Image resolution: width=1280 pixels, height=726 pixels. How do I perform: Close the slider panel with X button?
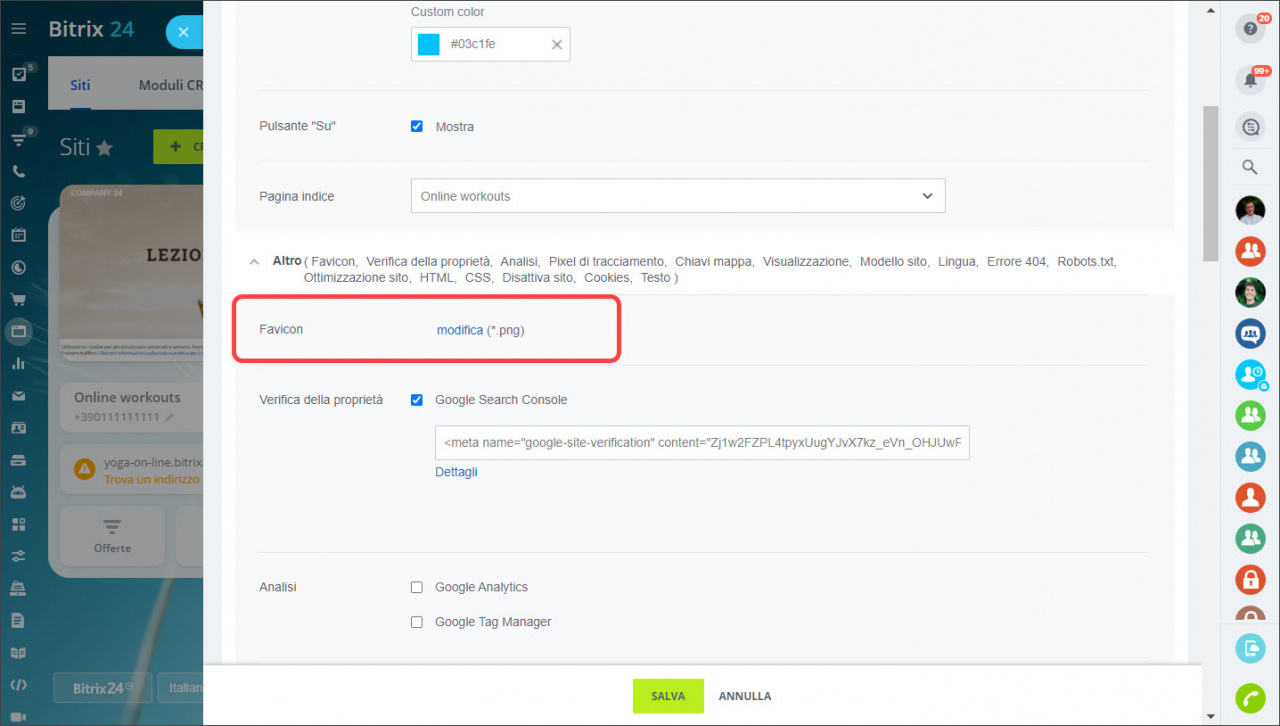[183, 32]
